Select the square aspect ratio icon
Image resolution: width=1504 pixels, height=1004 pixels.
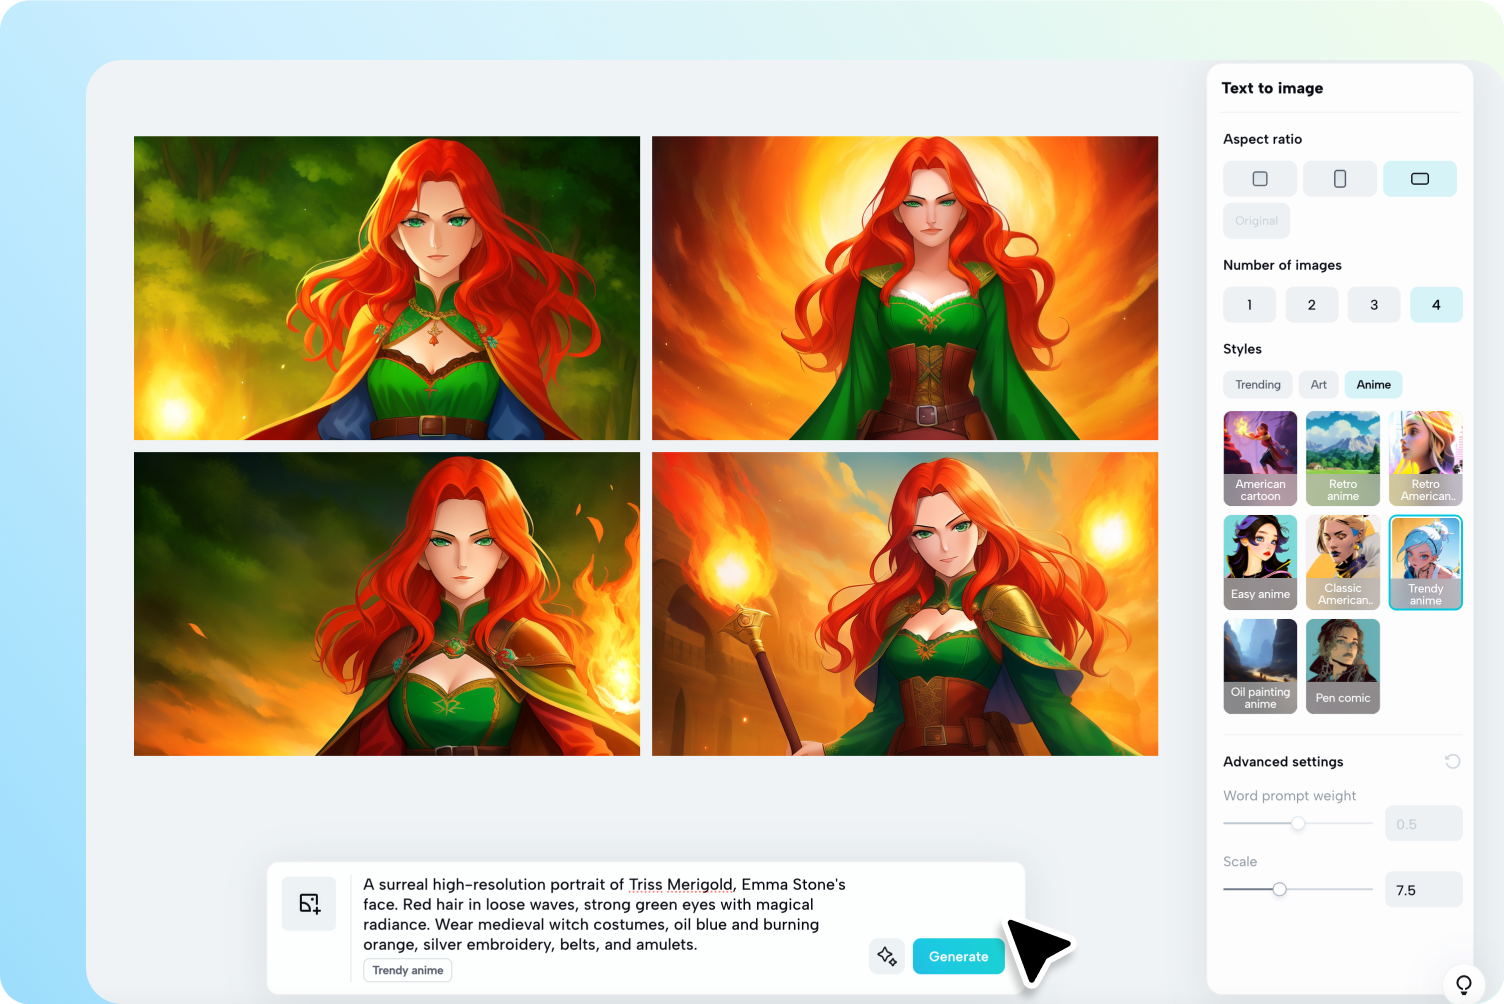click(x=1259, y=178)
